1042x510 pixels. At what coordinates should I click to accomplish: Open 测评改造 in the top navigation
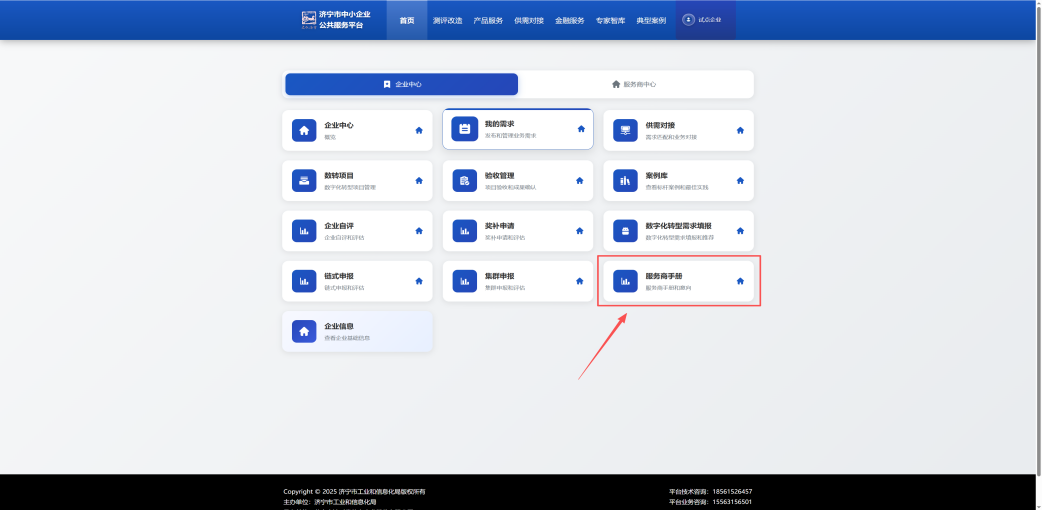coord(448,20)
